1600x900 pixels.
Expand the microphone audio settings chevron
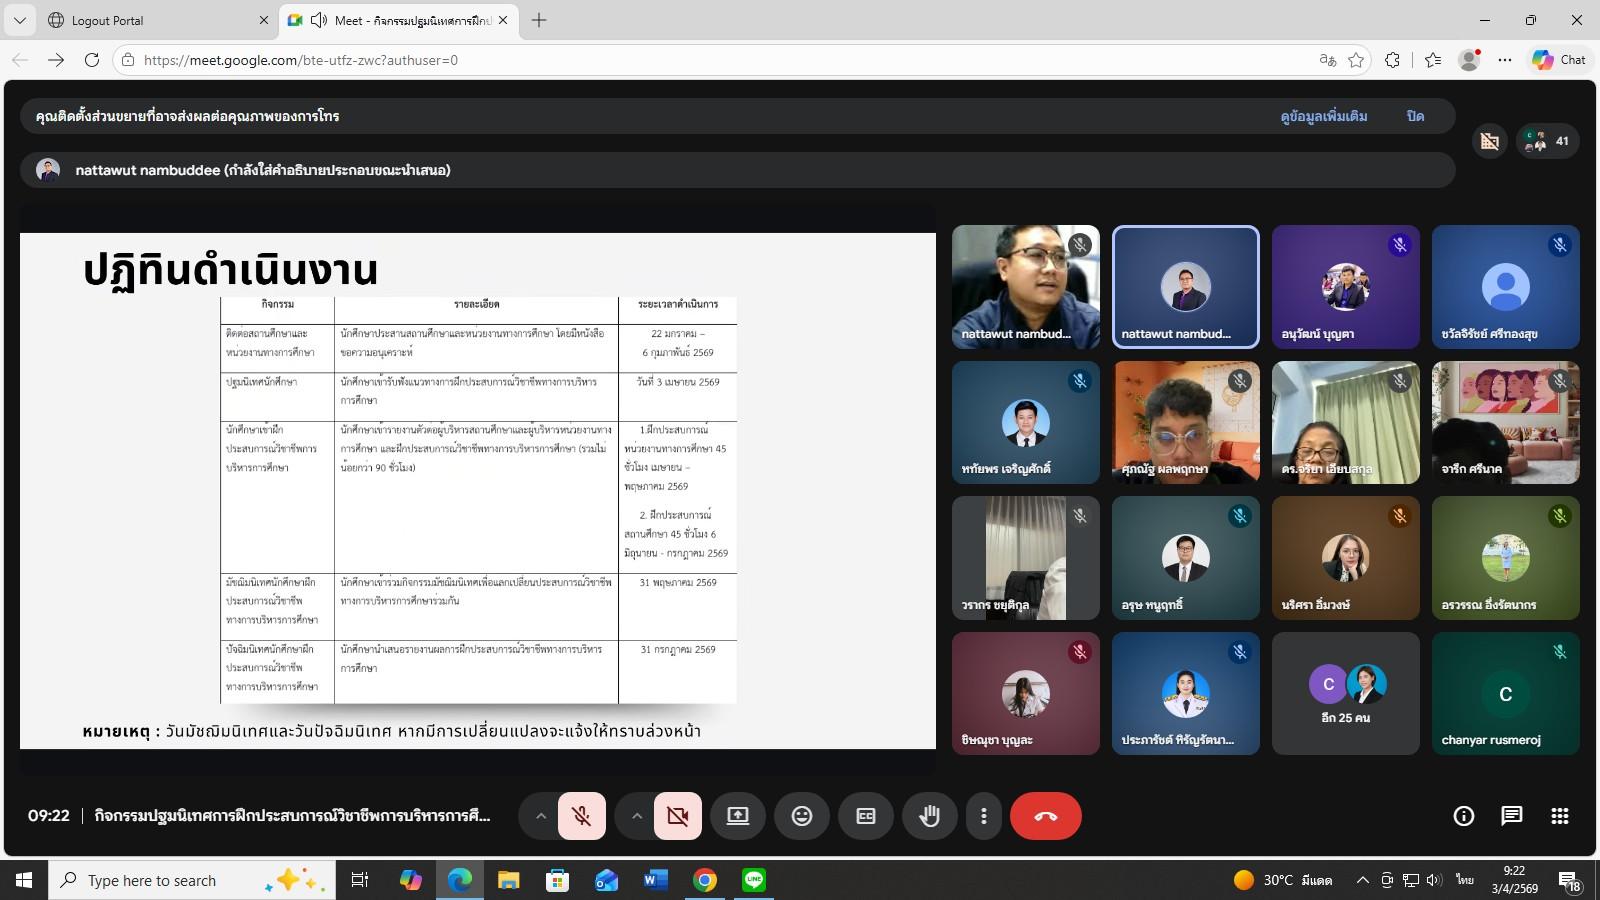(540, 816)
